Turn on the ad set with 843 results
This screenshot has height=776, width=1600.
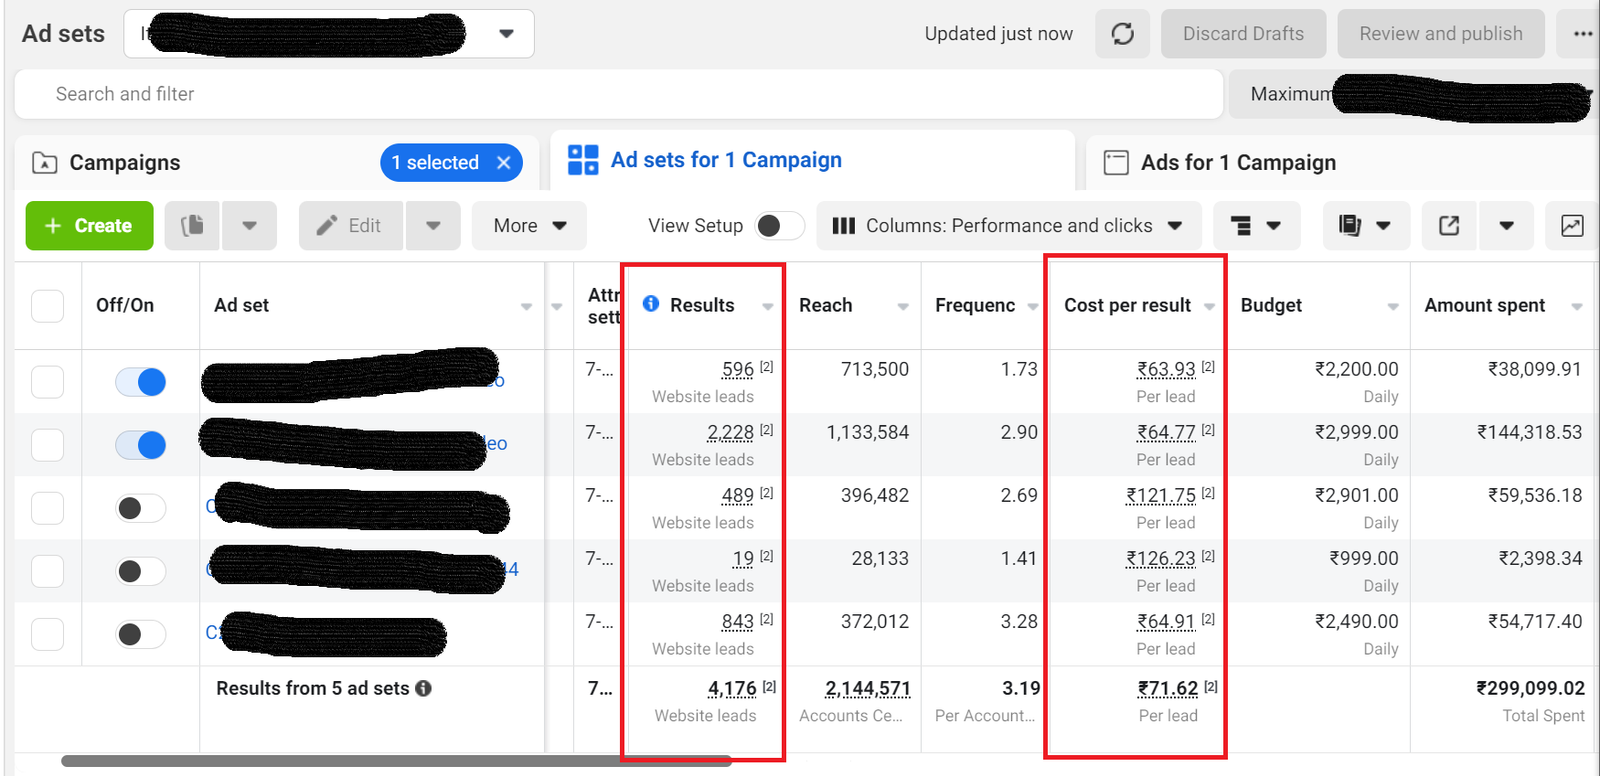pyautogui.click(x=140, y=634)
